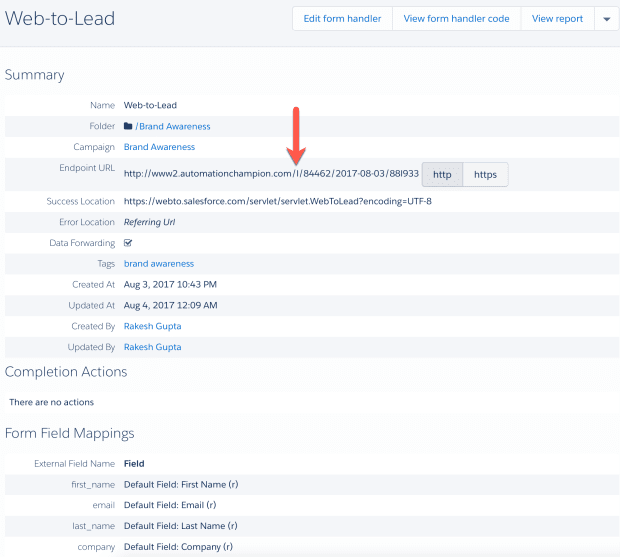The height and width of the screenshot is (557, 620).
Task: Select the http endpoint toggle
Action: [442, 175]
